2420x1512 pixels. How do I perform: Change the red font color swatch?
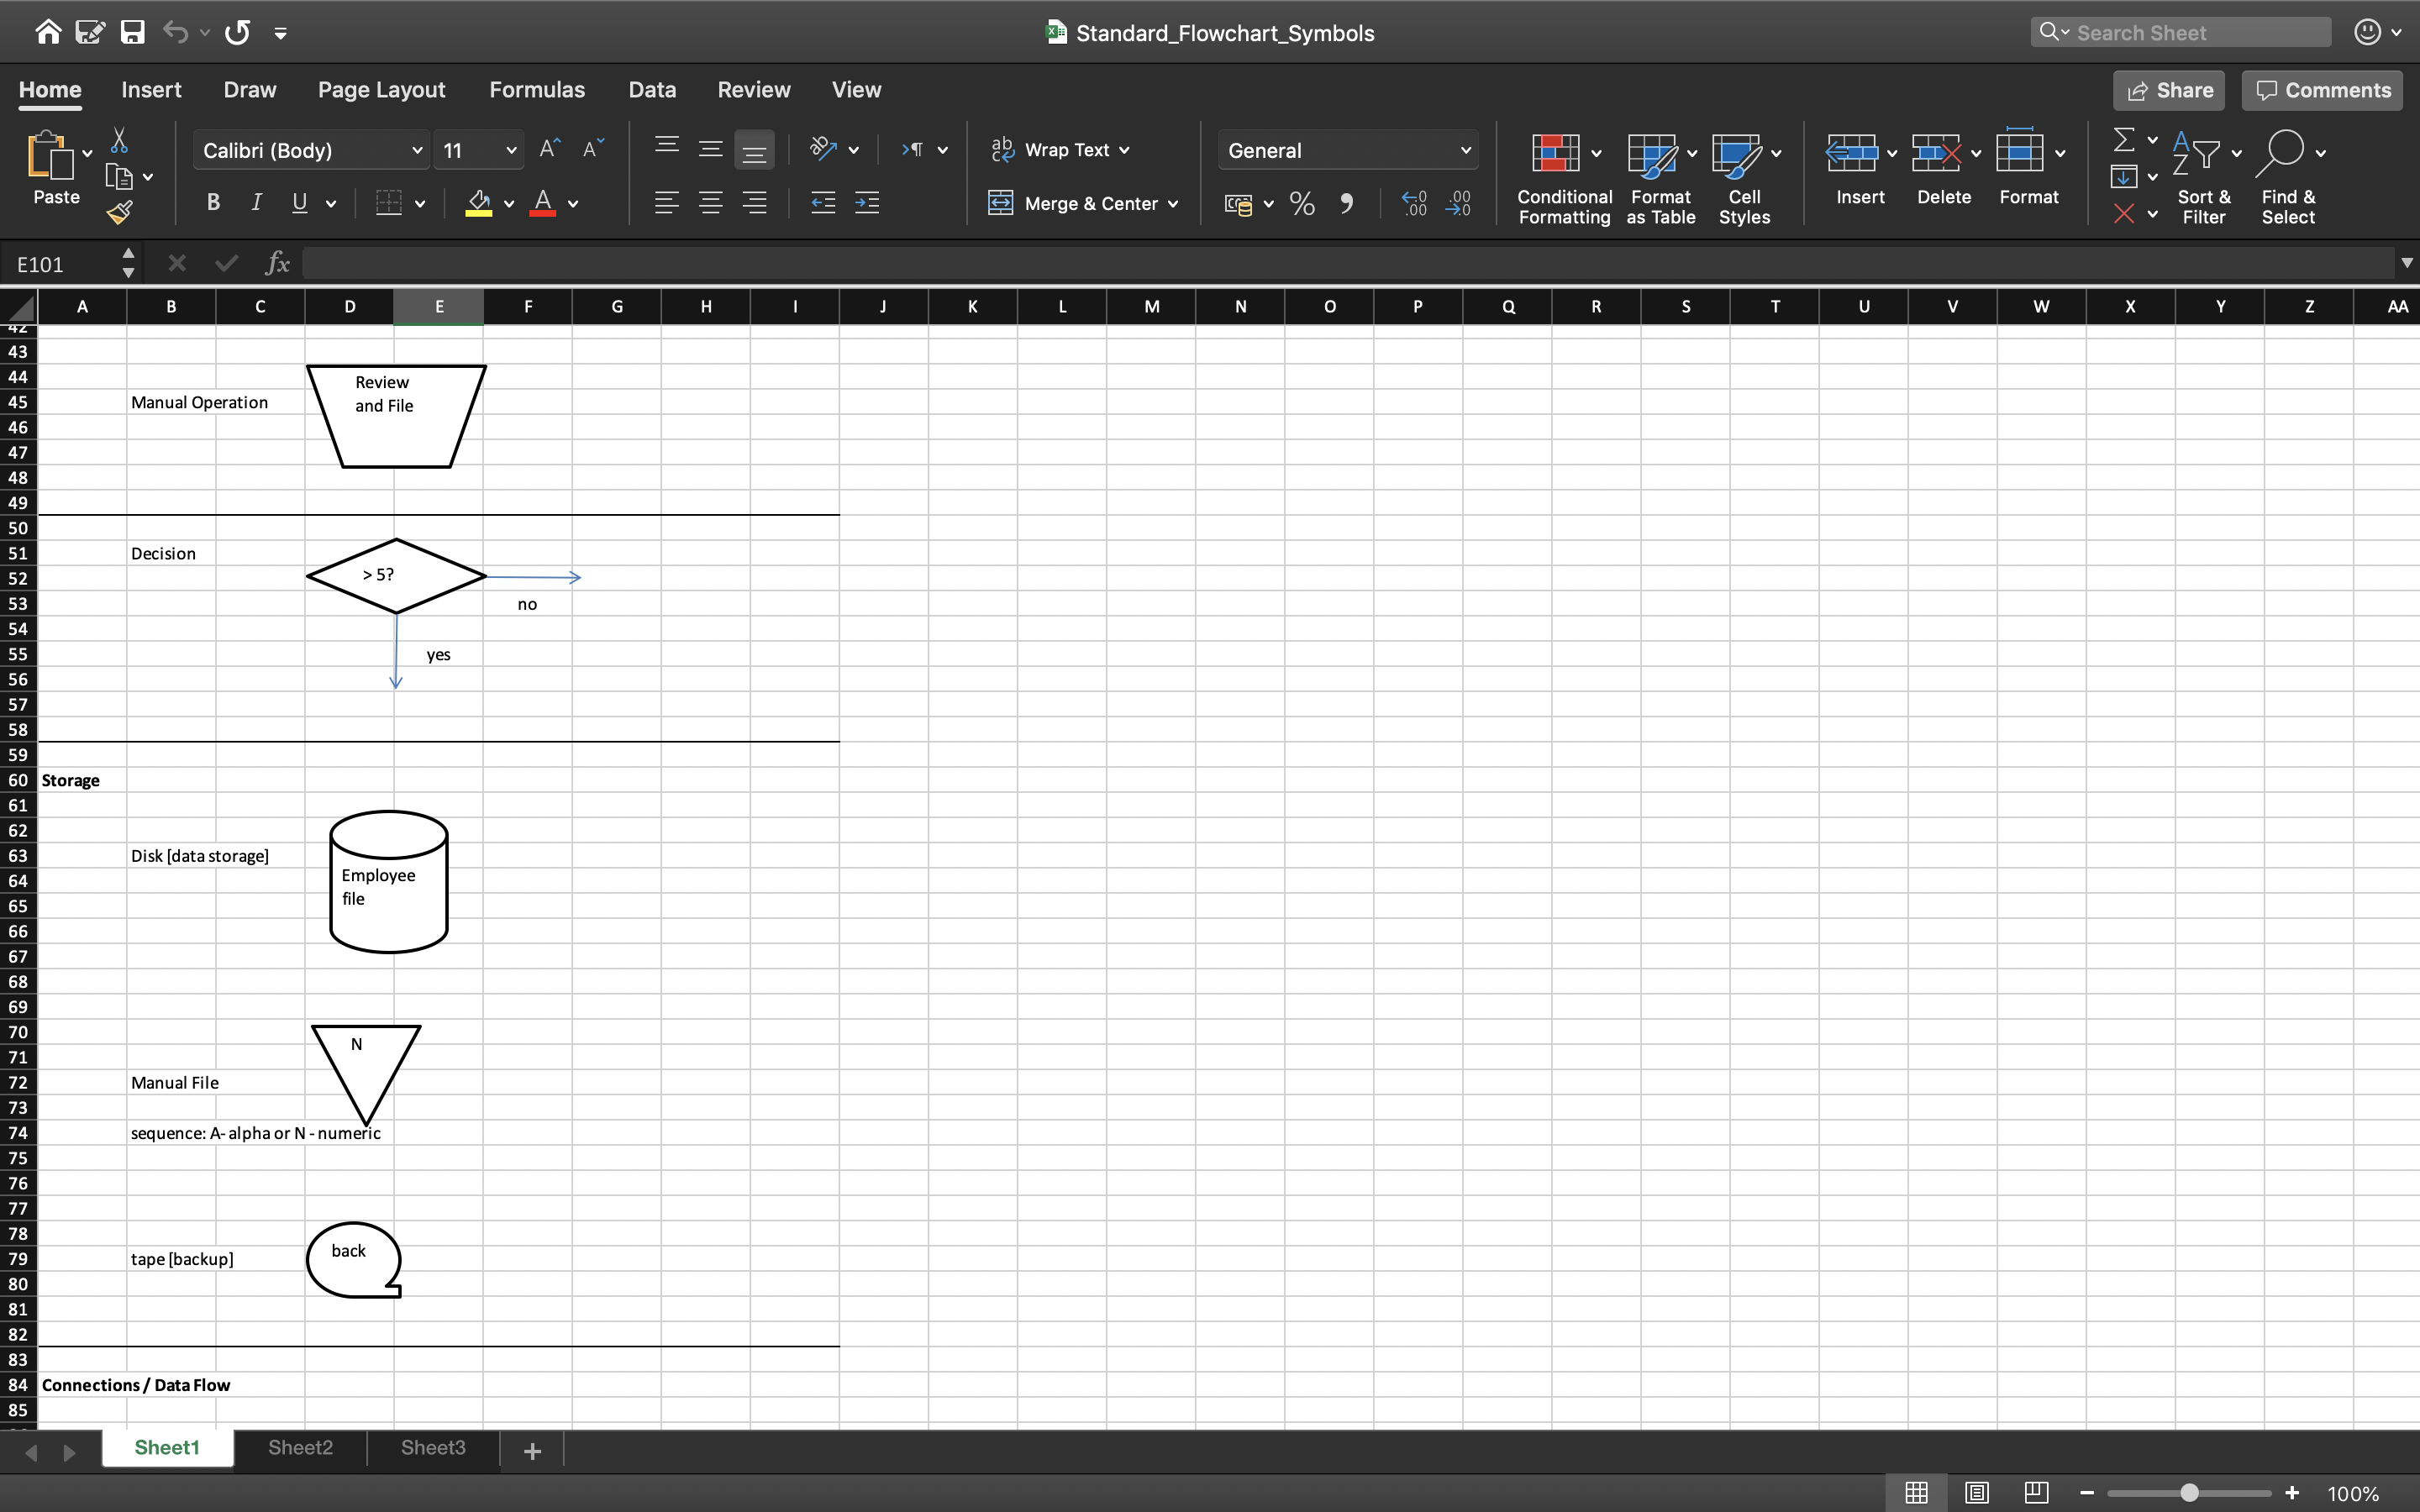[543, 203]
